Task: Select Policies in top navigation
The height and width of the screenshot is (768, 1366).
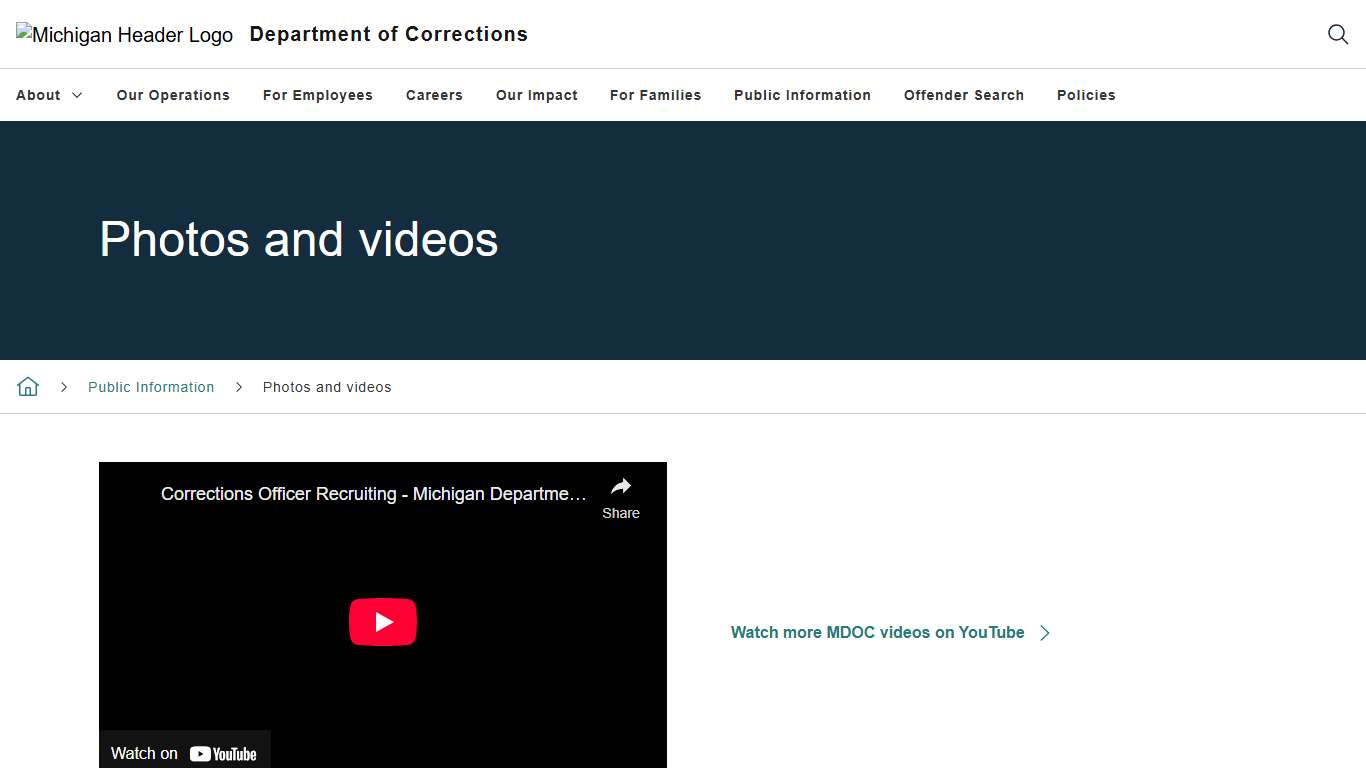Action: tap(1085, 95)
